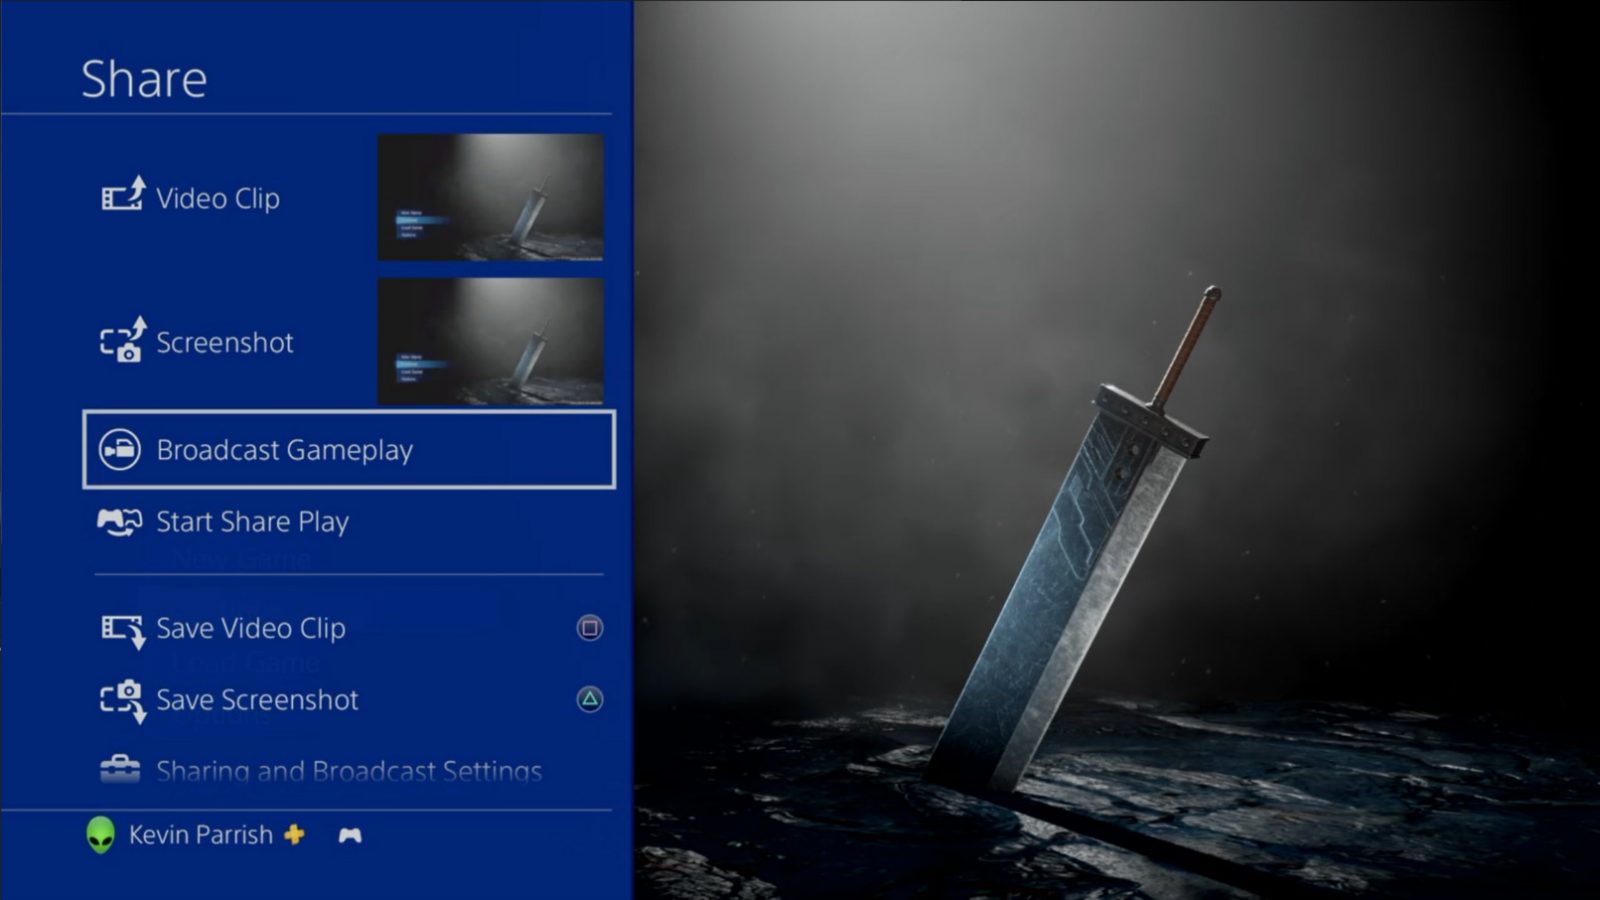Click the square button shortcut icon
The width and height of the screenshot is (1600, 900).
tap(590, 628)
